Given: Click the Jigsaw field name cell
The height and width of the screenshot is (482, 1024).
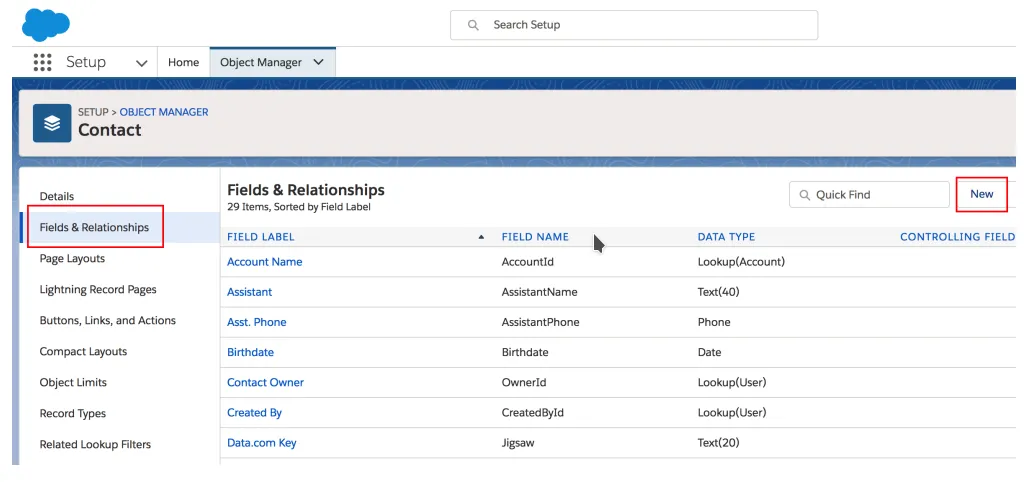Looking at the screenshot, I should point(518,443).
